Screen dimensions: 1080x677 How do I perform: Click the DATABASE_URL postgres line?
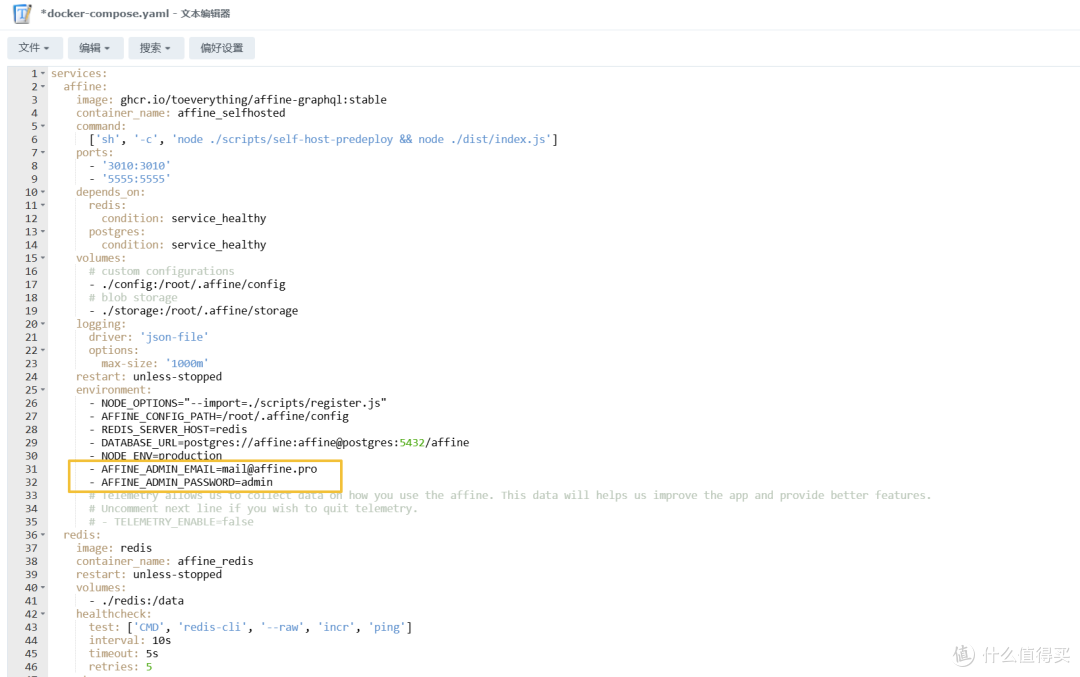click(279, 442)
